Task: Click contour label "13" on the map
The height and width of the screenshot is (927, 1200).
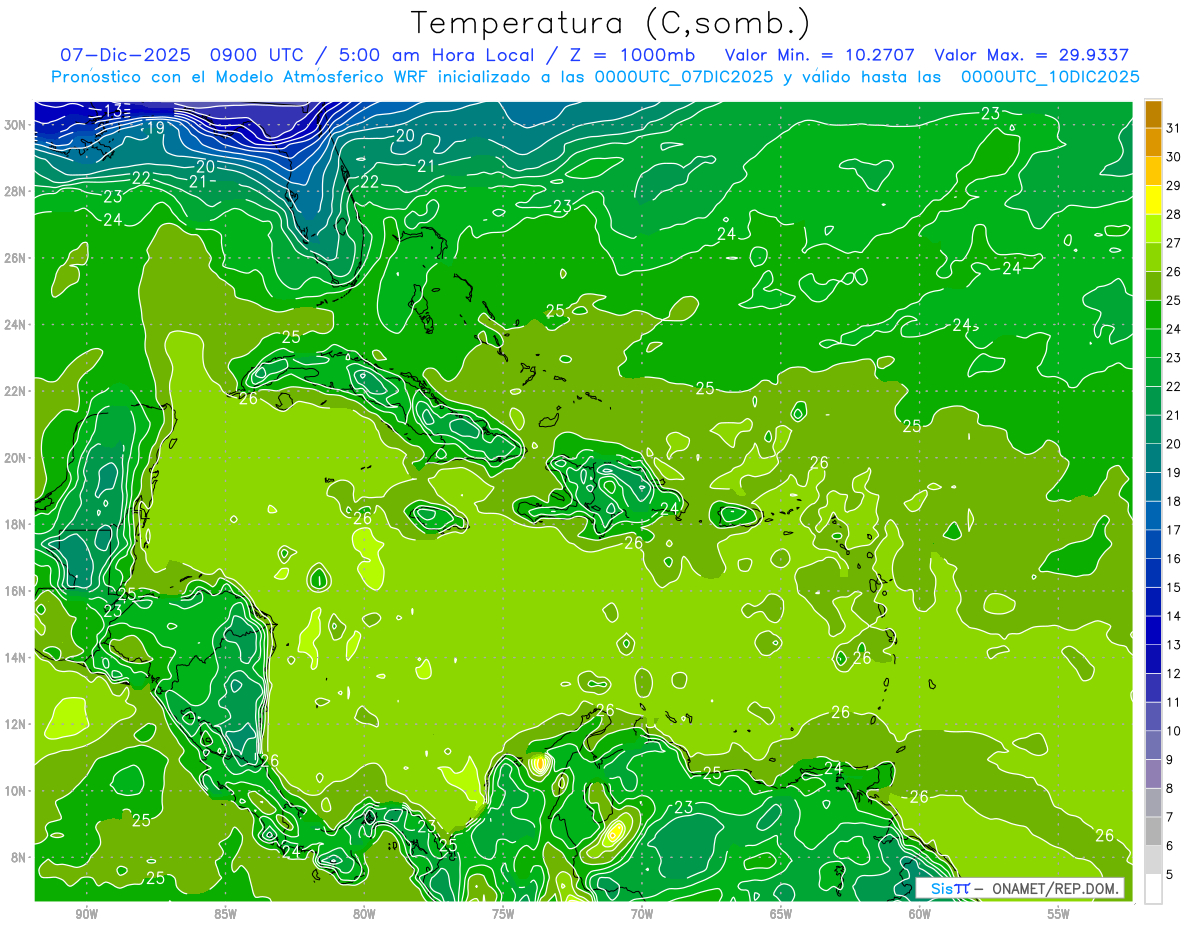Action: pos(113,110)
